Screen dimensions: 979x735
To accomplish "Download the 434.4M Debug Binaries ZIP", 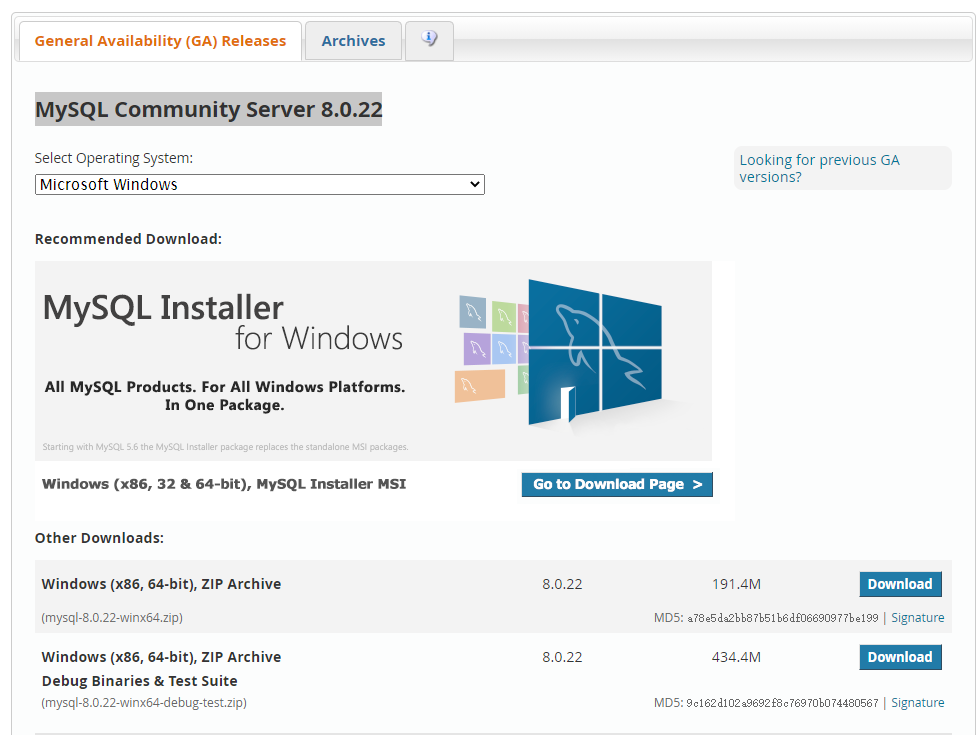I will coord(900,658).
